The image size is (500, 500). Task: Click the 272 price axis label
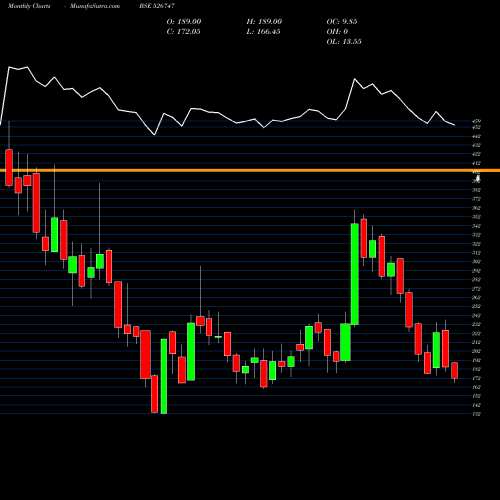coord(476,289)
